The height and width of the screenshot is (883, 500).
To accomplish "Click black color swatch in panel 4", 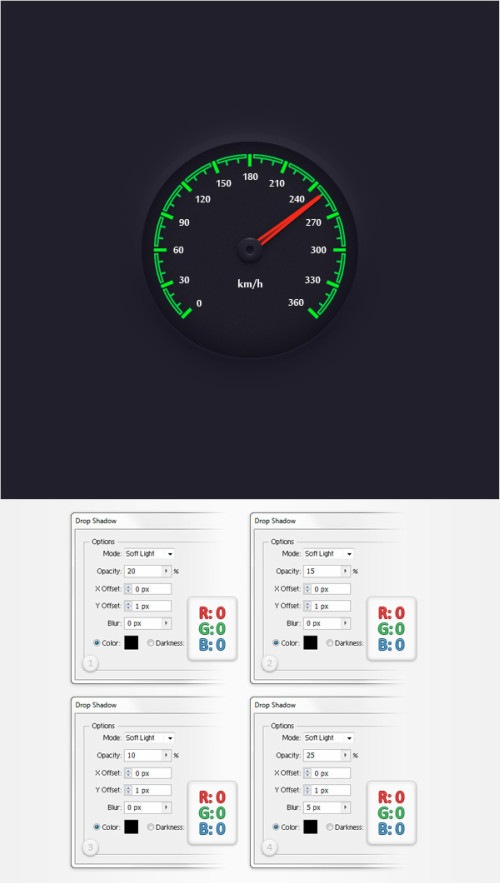I will coord(310,827).
